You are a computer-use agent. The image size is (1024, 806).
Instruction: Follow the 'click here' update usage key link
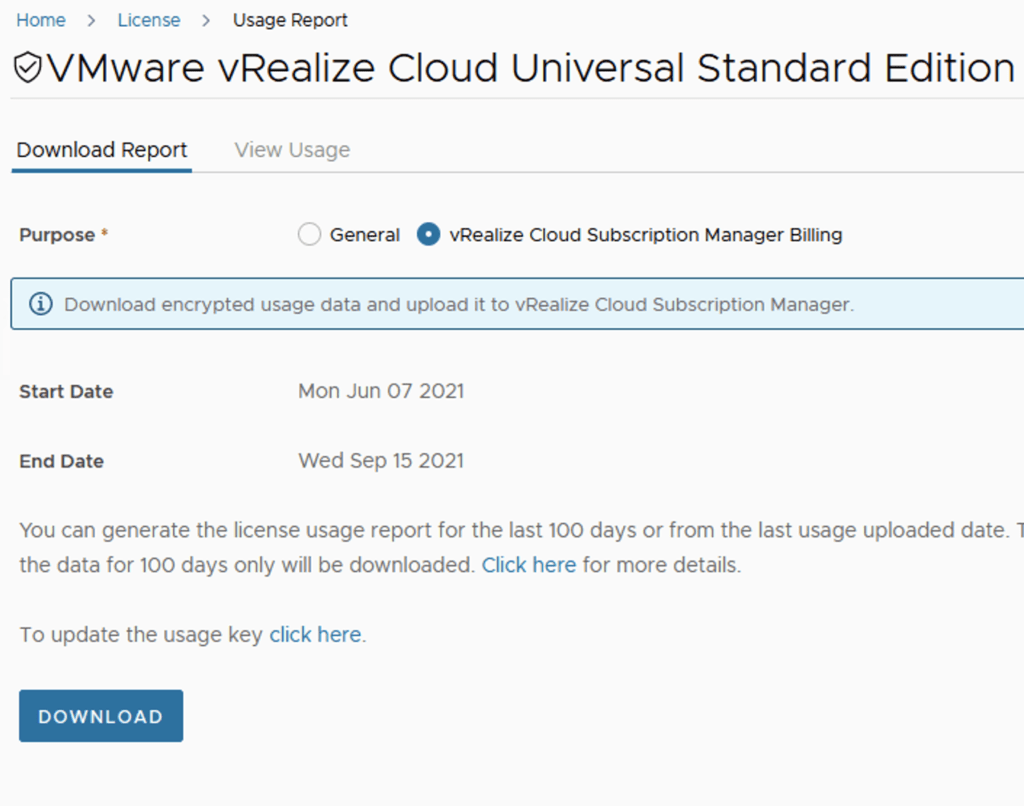coord(315,635)
